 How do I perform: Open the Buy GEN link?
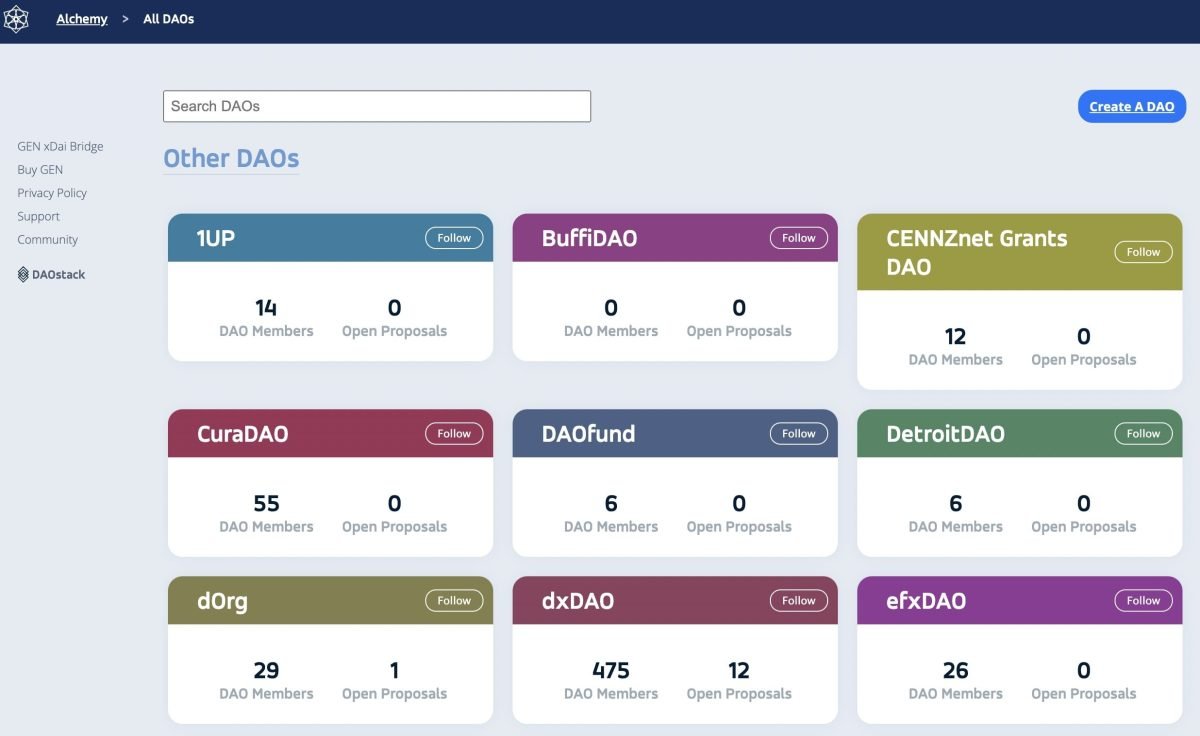coord(40,170)
